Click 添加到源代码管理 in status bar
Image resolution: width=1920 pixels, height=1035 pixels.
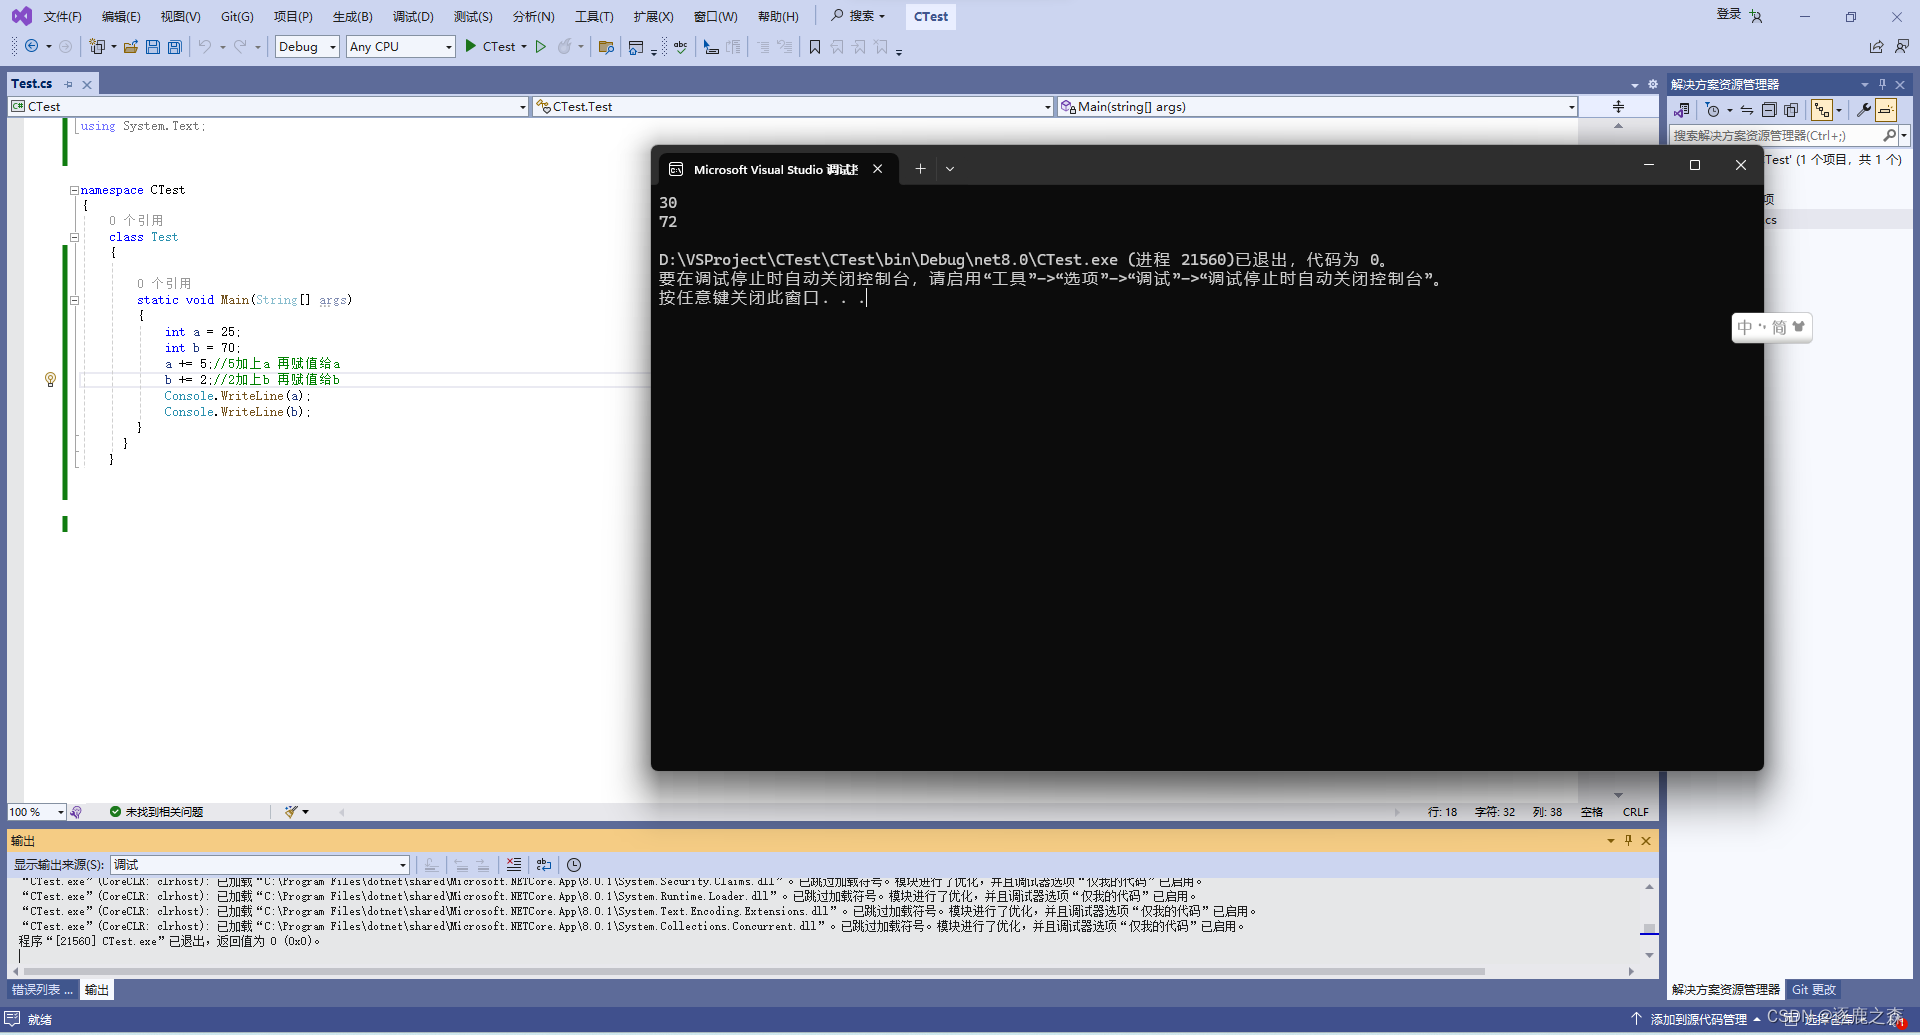click(1698, 1019)
